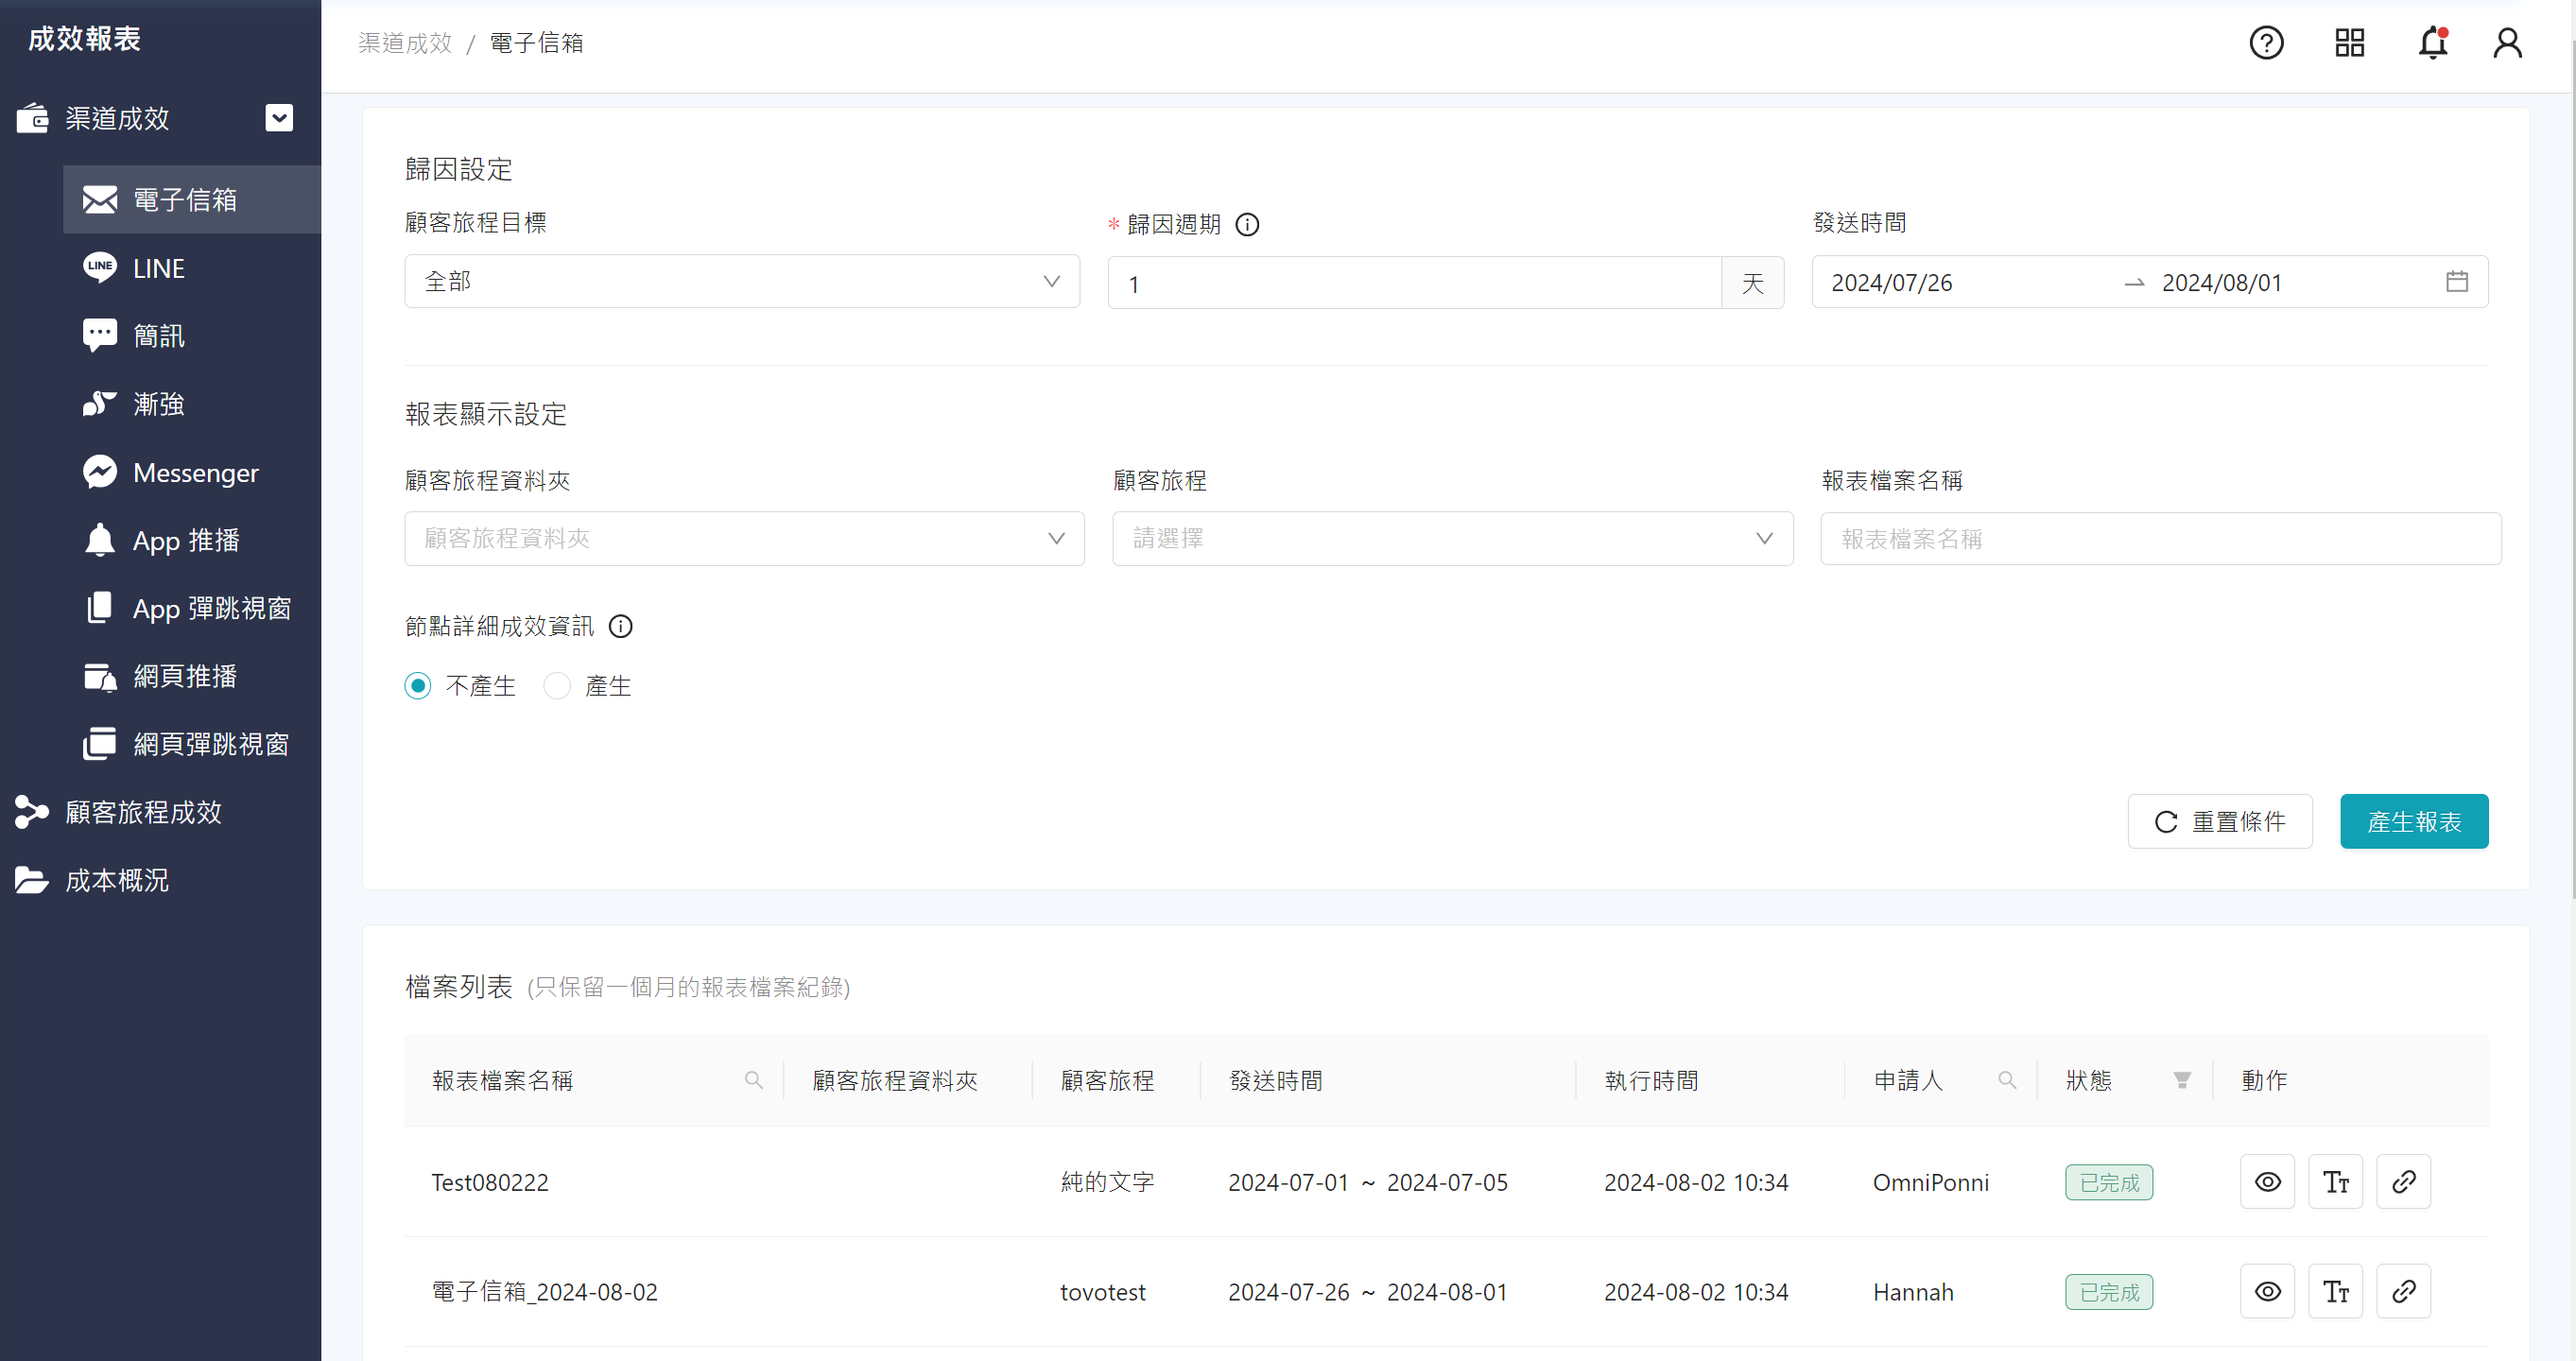
Task: Open the App 推播 channel
Action: (x=185, y=540)
